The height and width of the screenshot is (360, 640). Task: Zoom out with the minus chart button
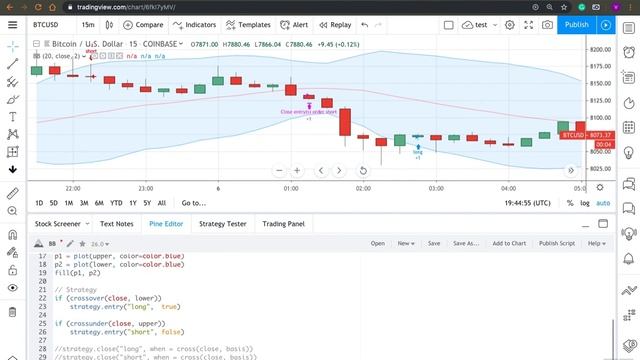(279, 171)
